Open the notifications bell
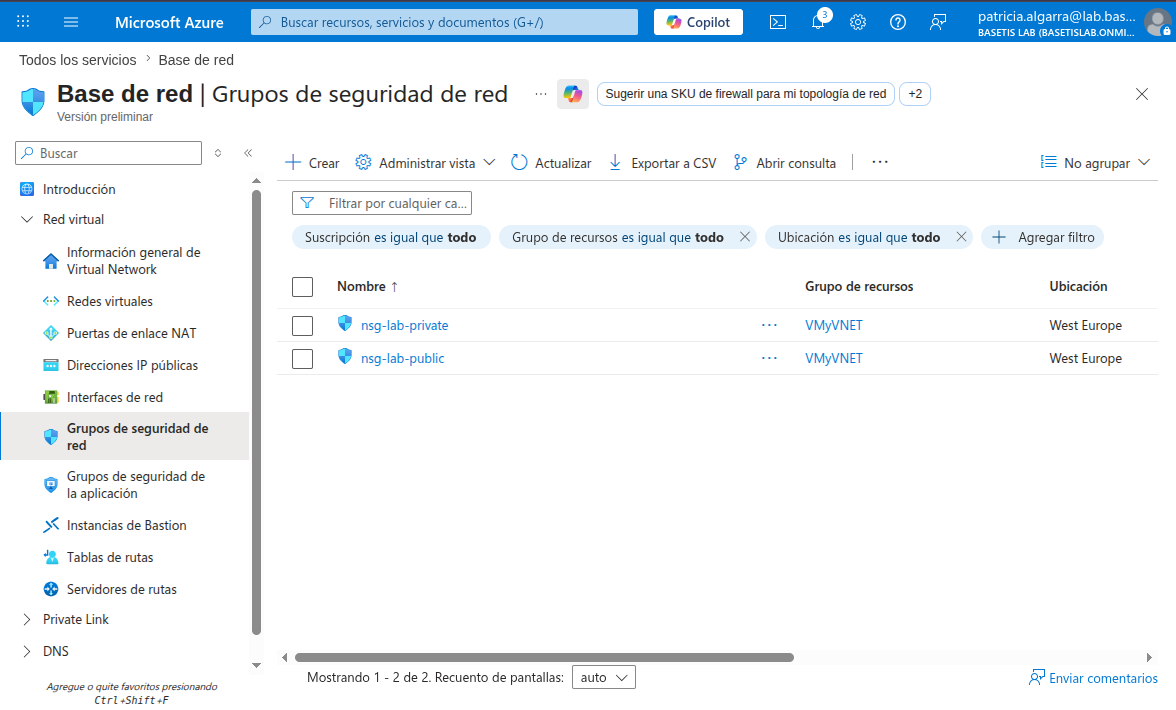 [818, 22]
